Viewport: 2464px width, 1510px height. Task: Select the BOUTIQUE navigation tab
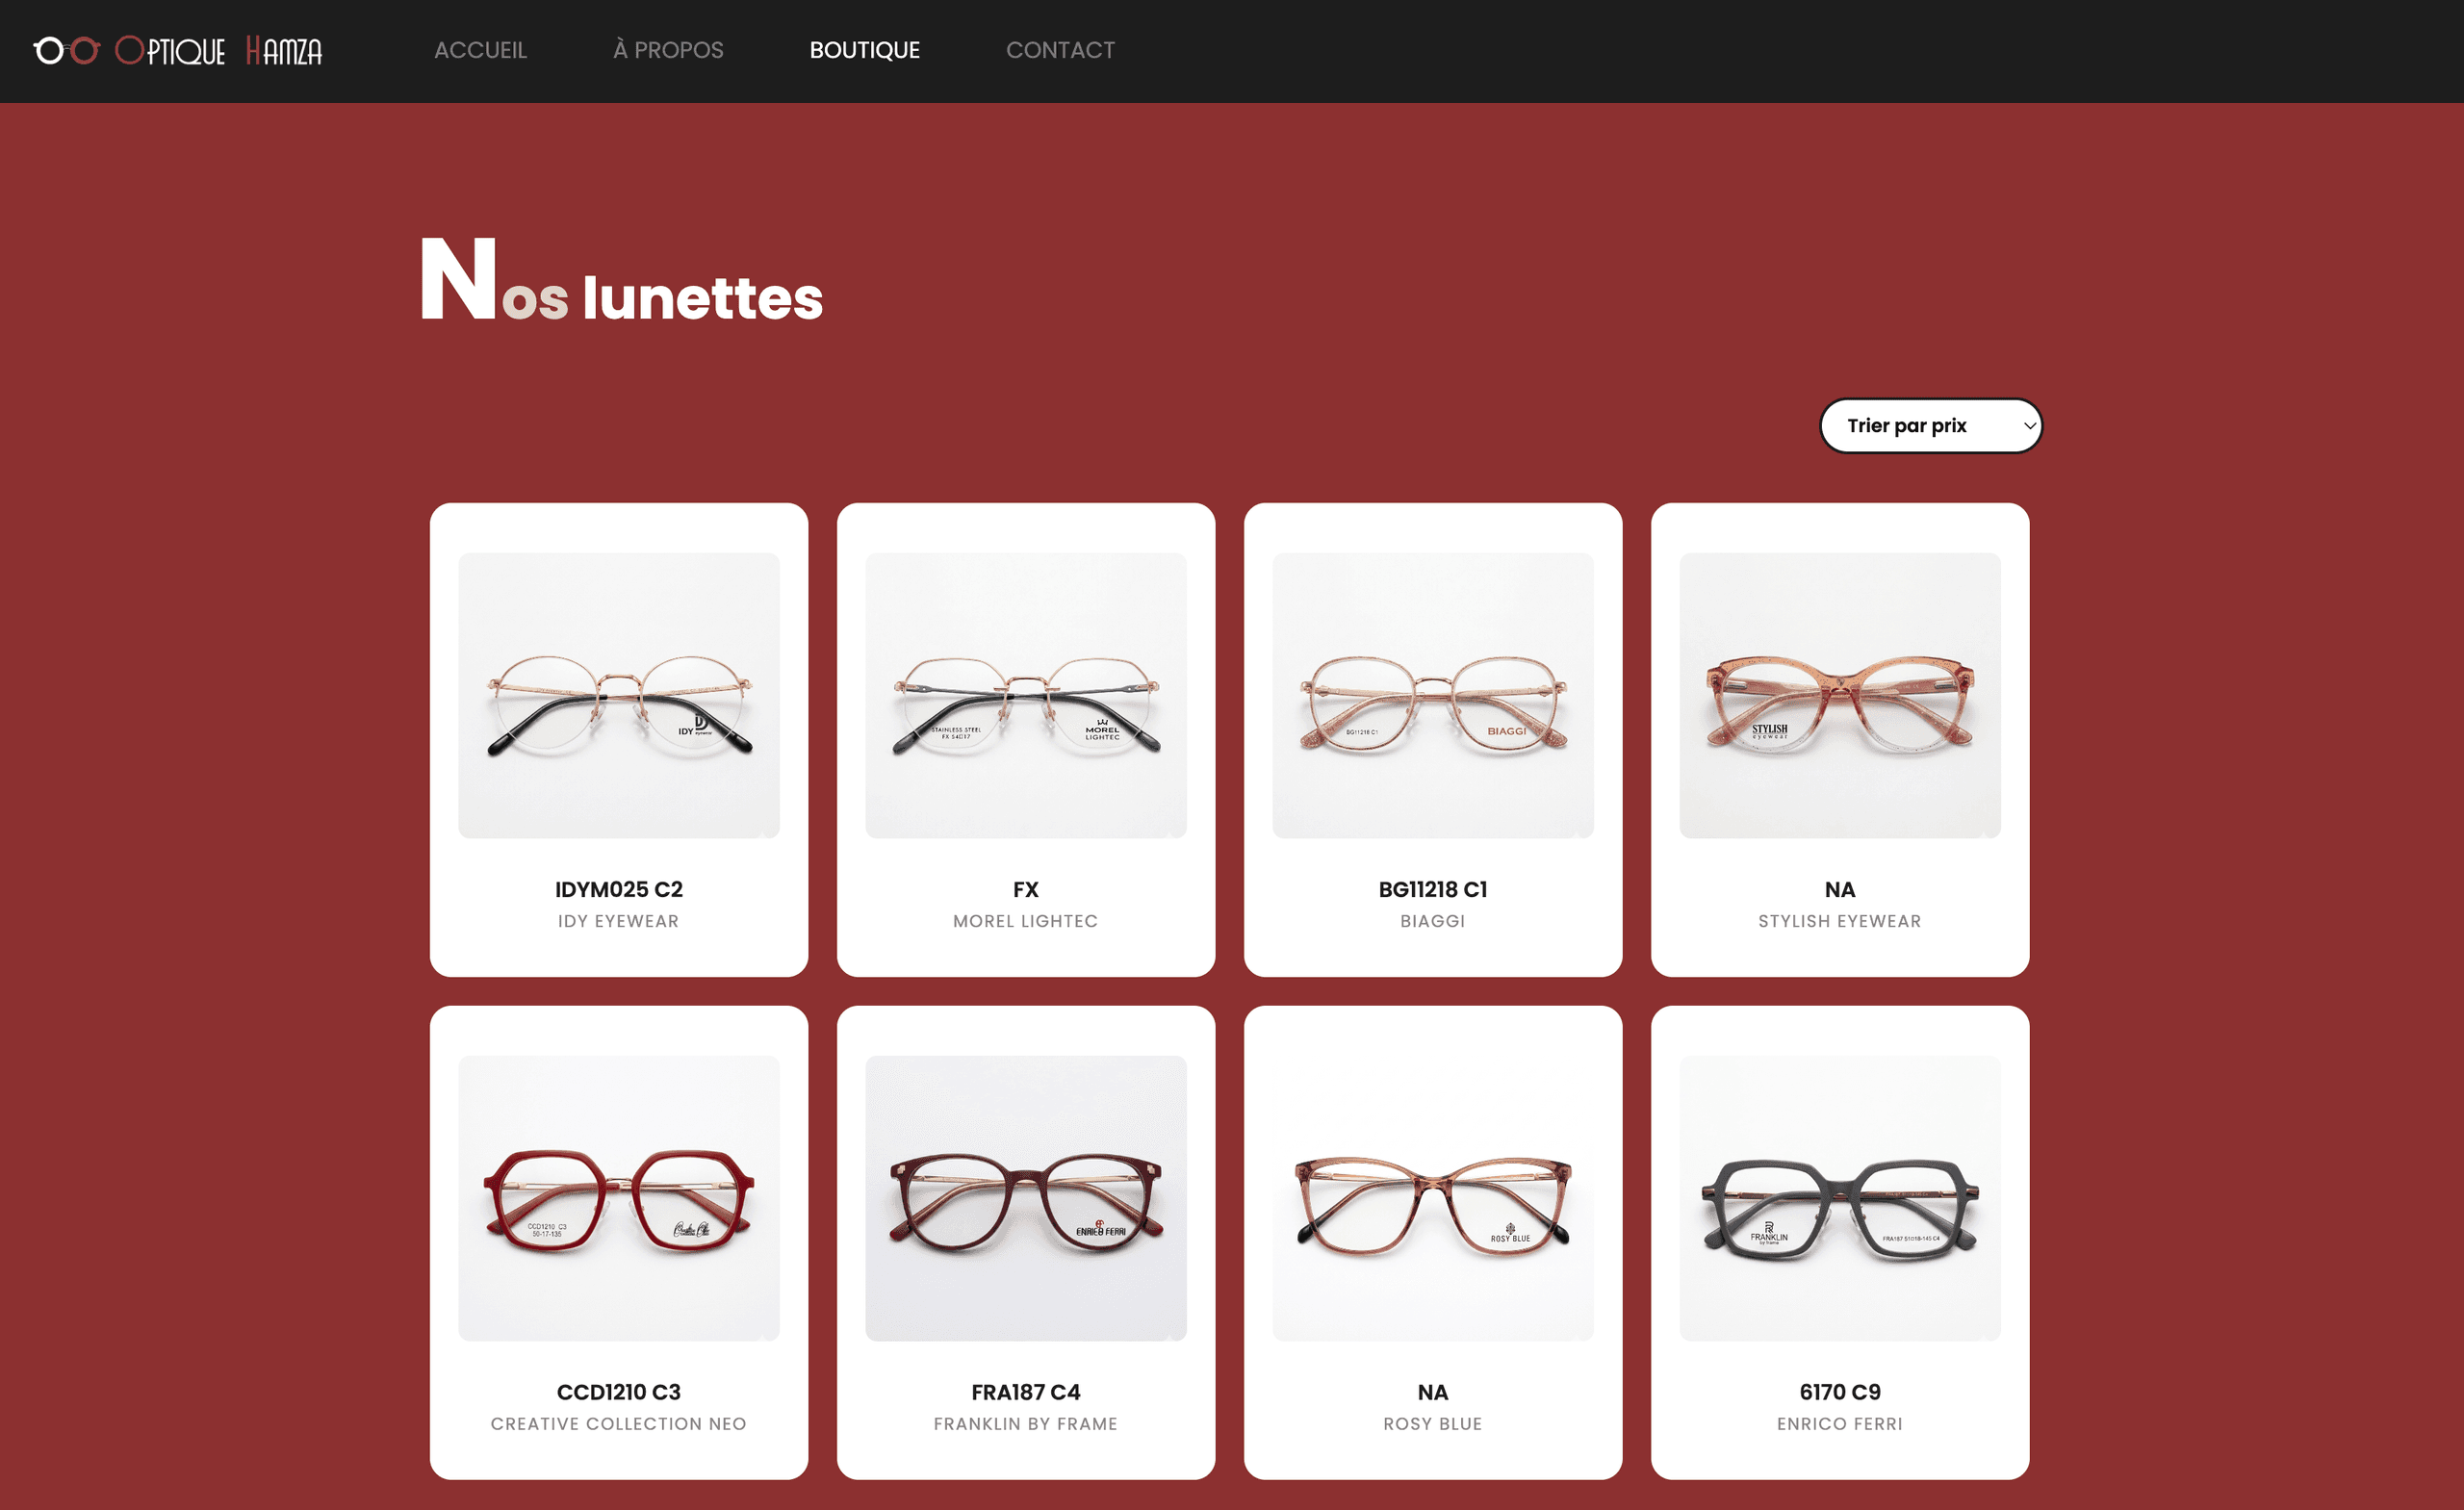coord(864,50)
